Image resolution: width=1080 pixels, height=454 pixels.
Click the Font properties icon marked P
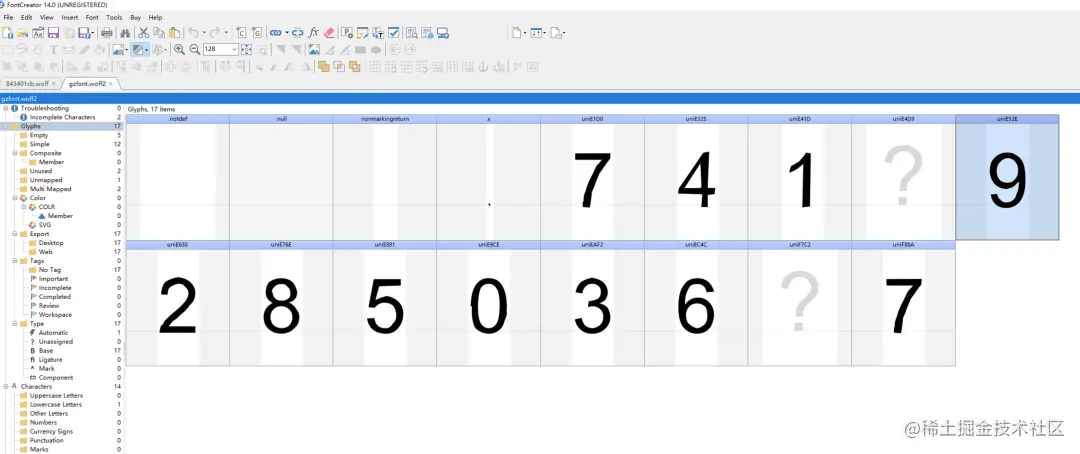click(x=346, y=32)
